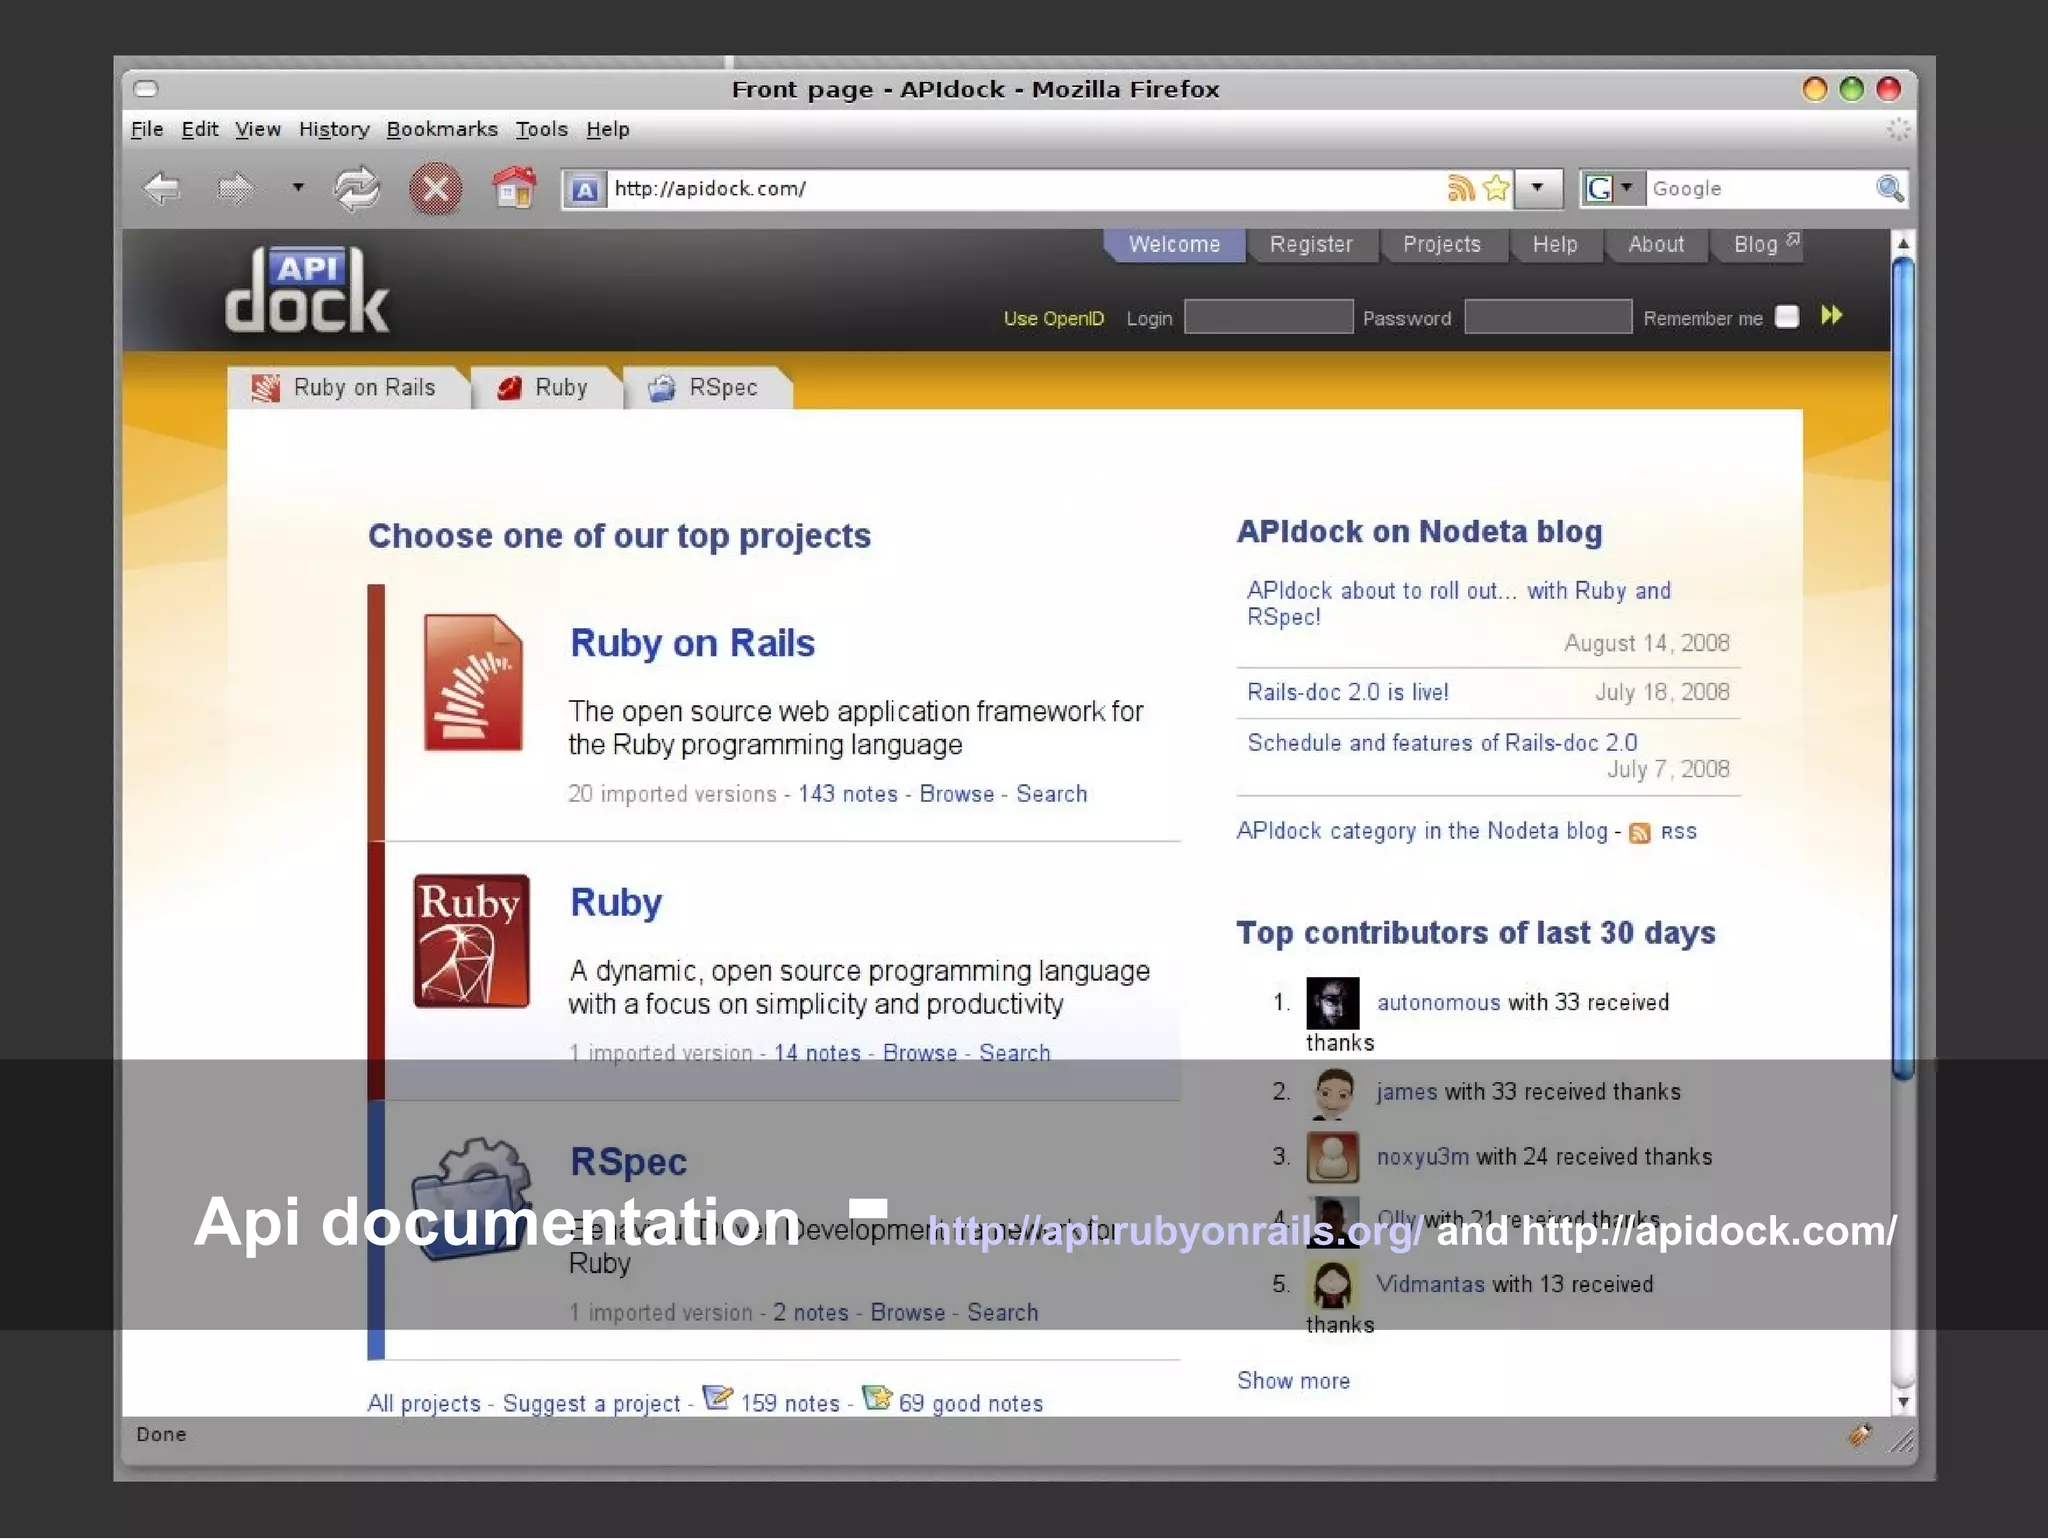Stop loading with the red X icon
The image size is (2048, 1539).
(x=435, y=189)
